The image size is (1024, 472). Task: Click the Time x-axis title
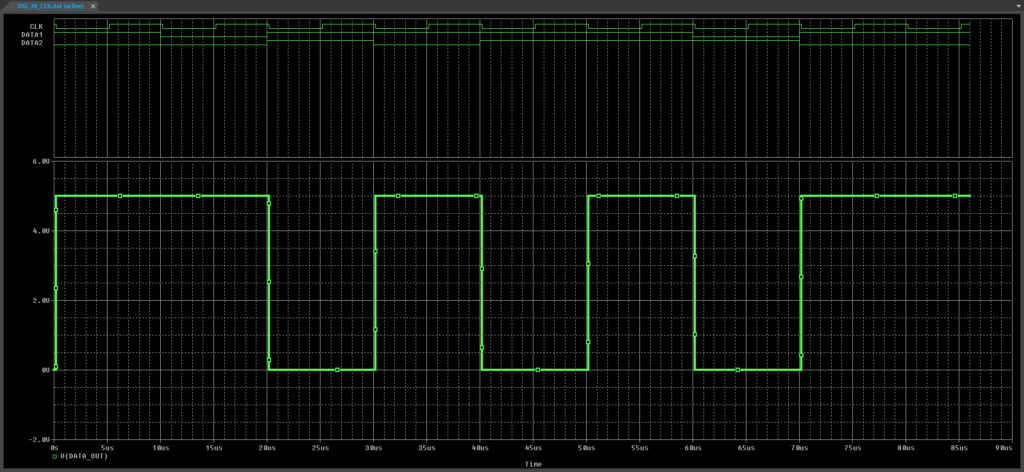pyautogui.click(x=533, y=464)
